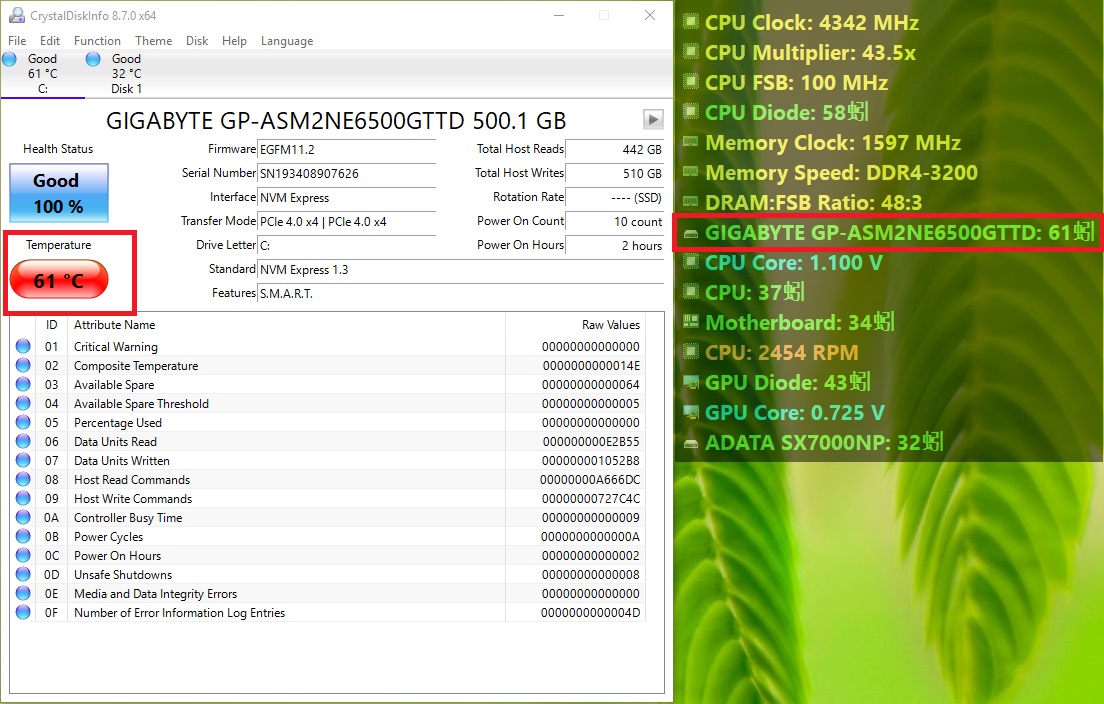This screenshot has width=1104, height=704.
Task: Click the status icon for Percentage Used
Action: 23,422
